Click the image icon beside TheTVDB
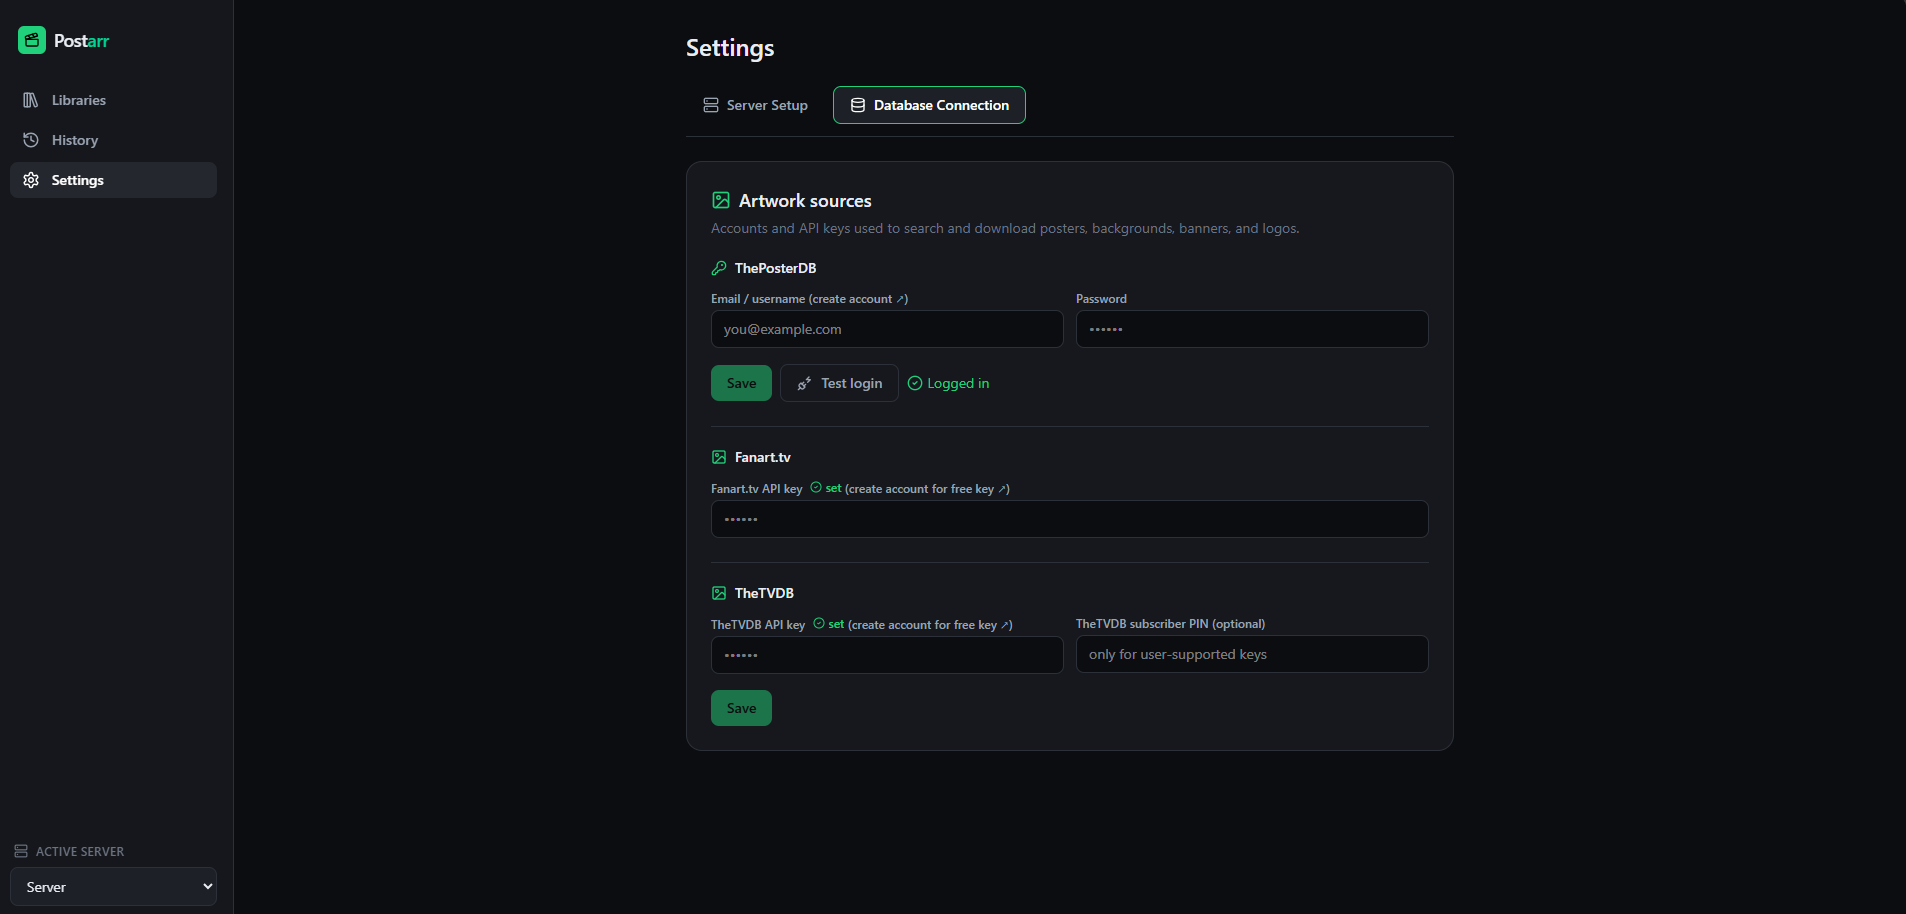The height and width of the screenshot is (914, 1906). 719,593
